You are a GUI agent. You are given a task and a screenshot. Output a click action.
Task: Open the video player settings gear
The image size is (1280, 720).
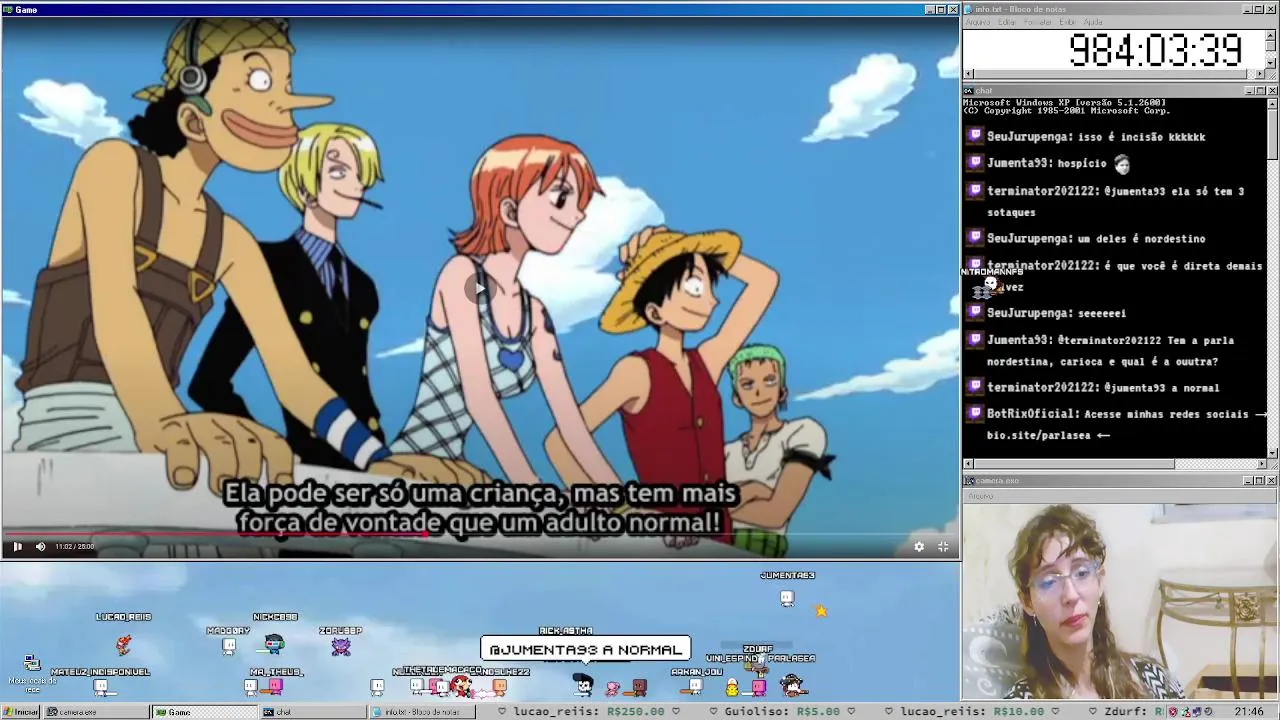pos(919,547)
